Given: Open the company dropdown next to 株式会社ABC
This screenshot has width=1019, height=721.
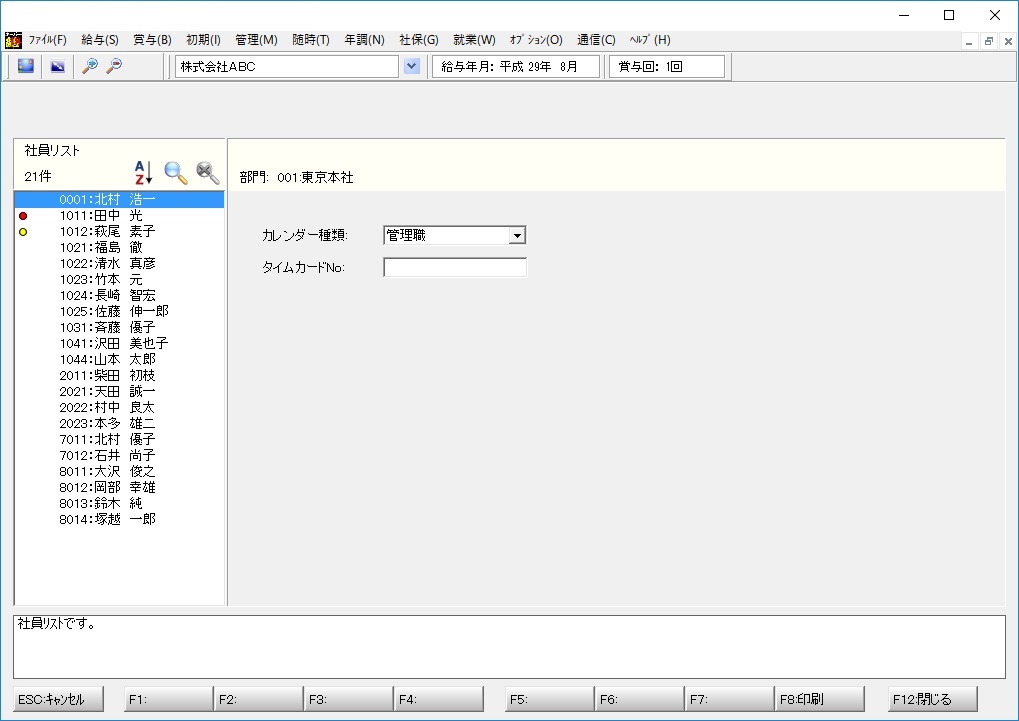Looking at the screenshot, I should tap(411, 66).
